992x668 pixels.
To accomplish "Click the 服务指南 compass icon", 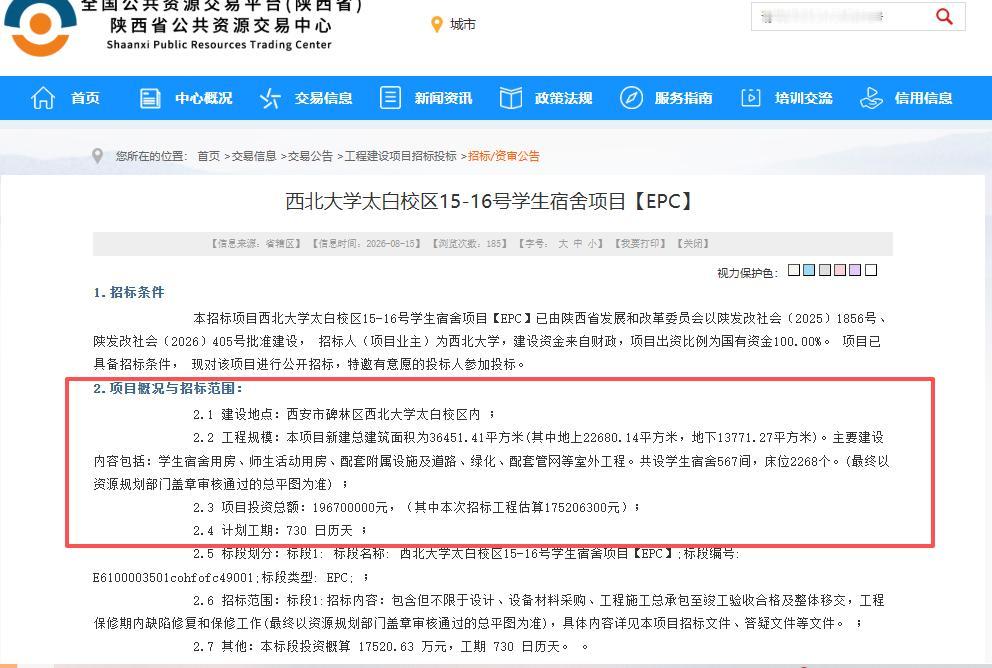I will pos(631,98).
